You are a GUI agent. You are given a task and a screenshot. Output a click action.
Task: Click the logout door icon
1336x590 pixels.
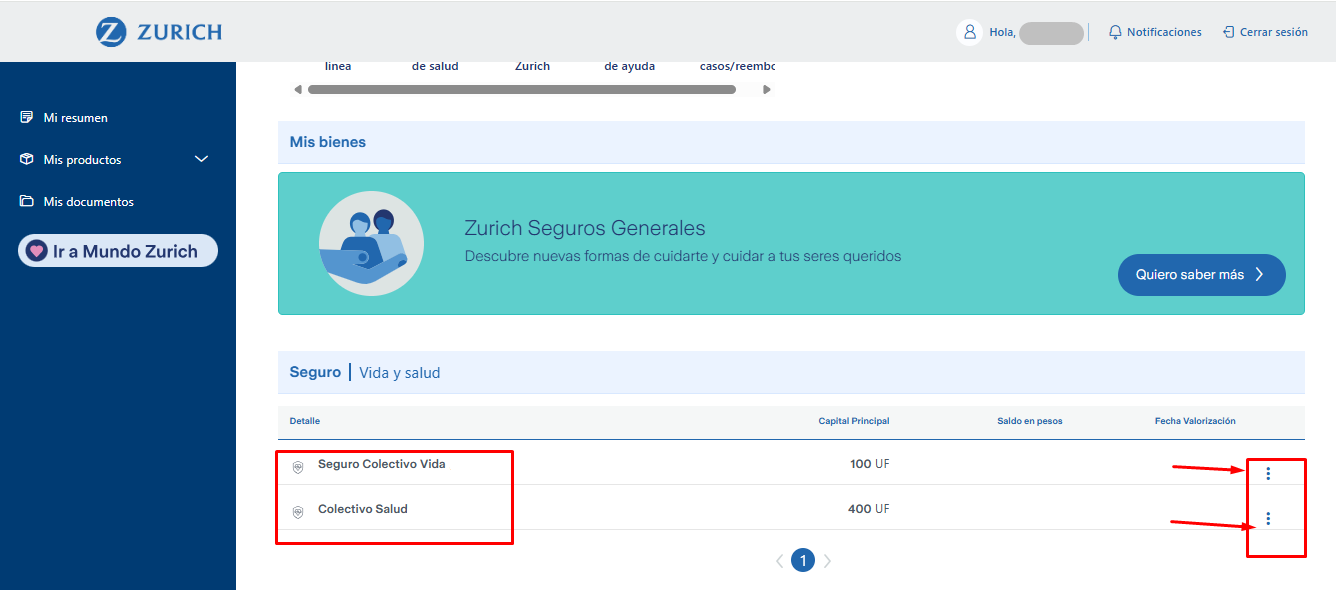tap(1229, 33)
